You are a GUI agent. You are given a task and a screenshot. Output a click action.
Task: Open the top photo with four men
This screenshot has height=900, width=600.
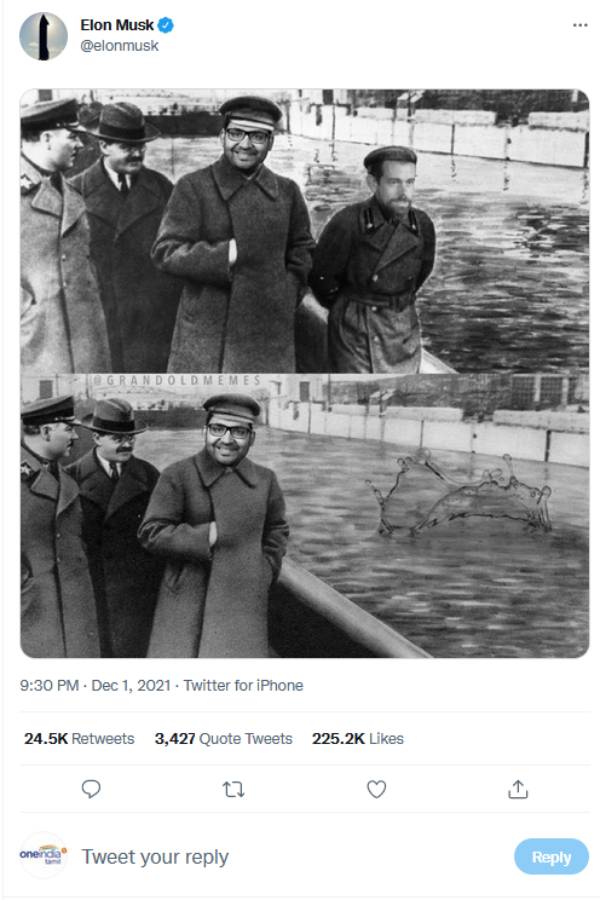[304, 230]
